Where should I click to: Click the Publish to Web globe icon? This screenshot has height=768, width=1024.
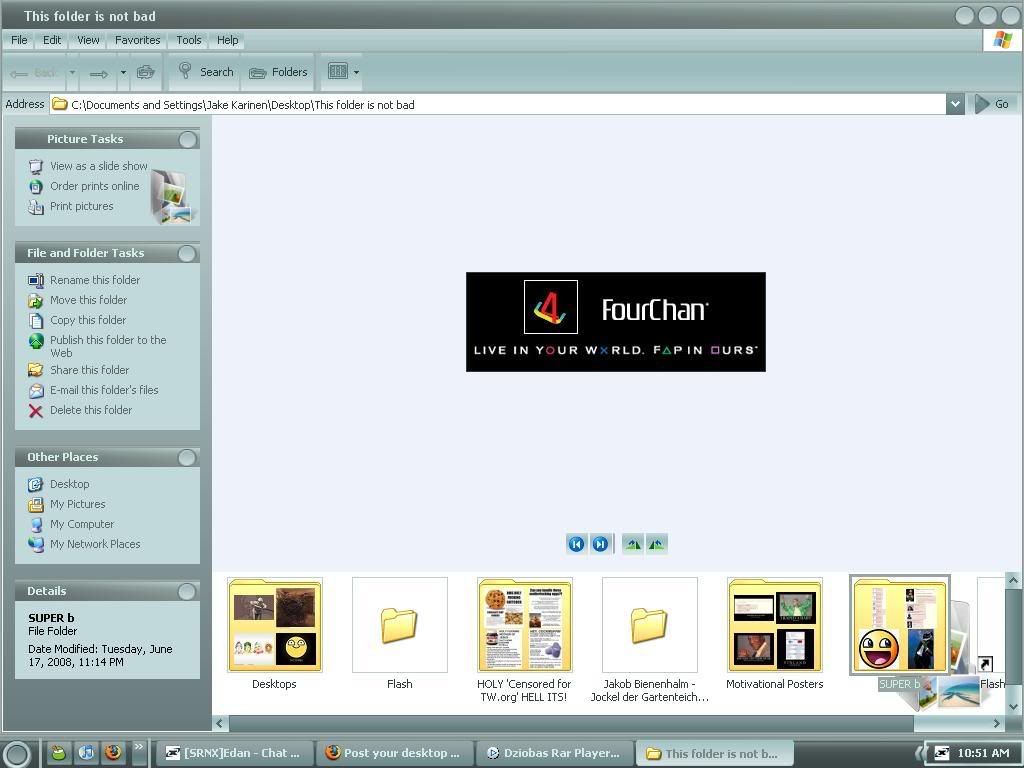point(35,341)
